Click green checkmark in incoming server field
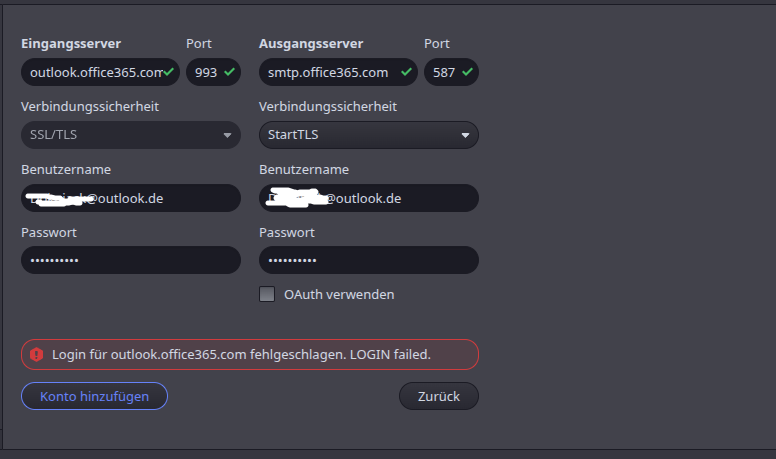 pyautogui.click(x=169, y=72)
